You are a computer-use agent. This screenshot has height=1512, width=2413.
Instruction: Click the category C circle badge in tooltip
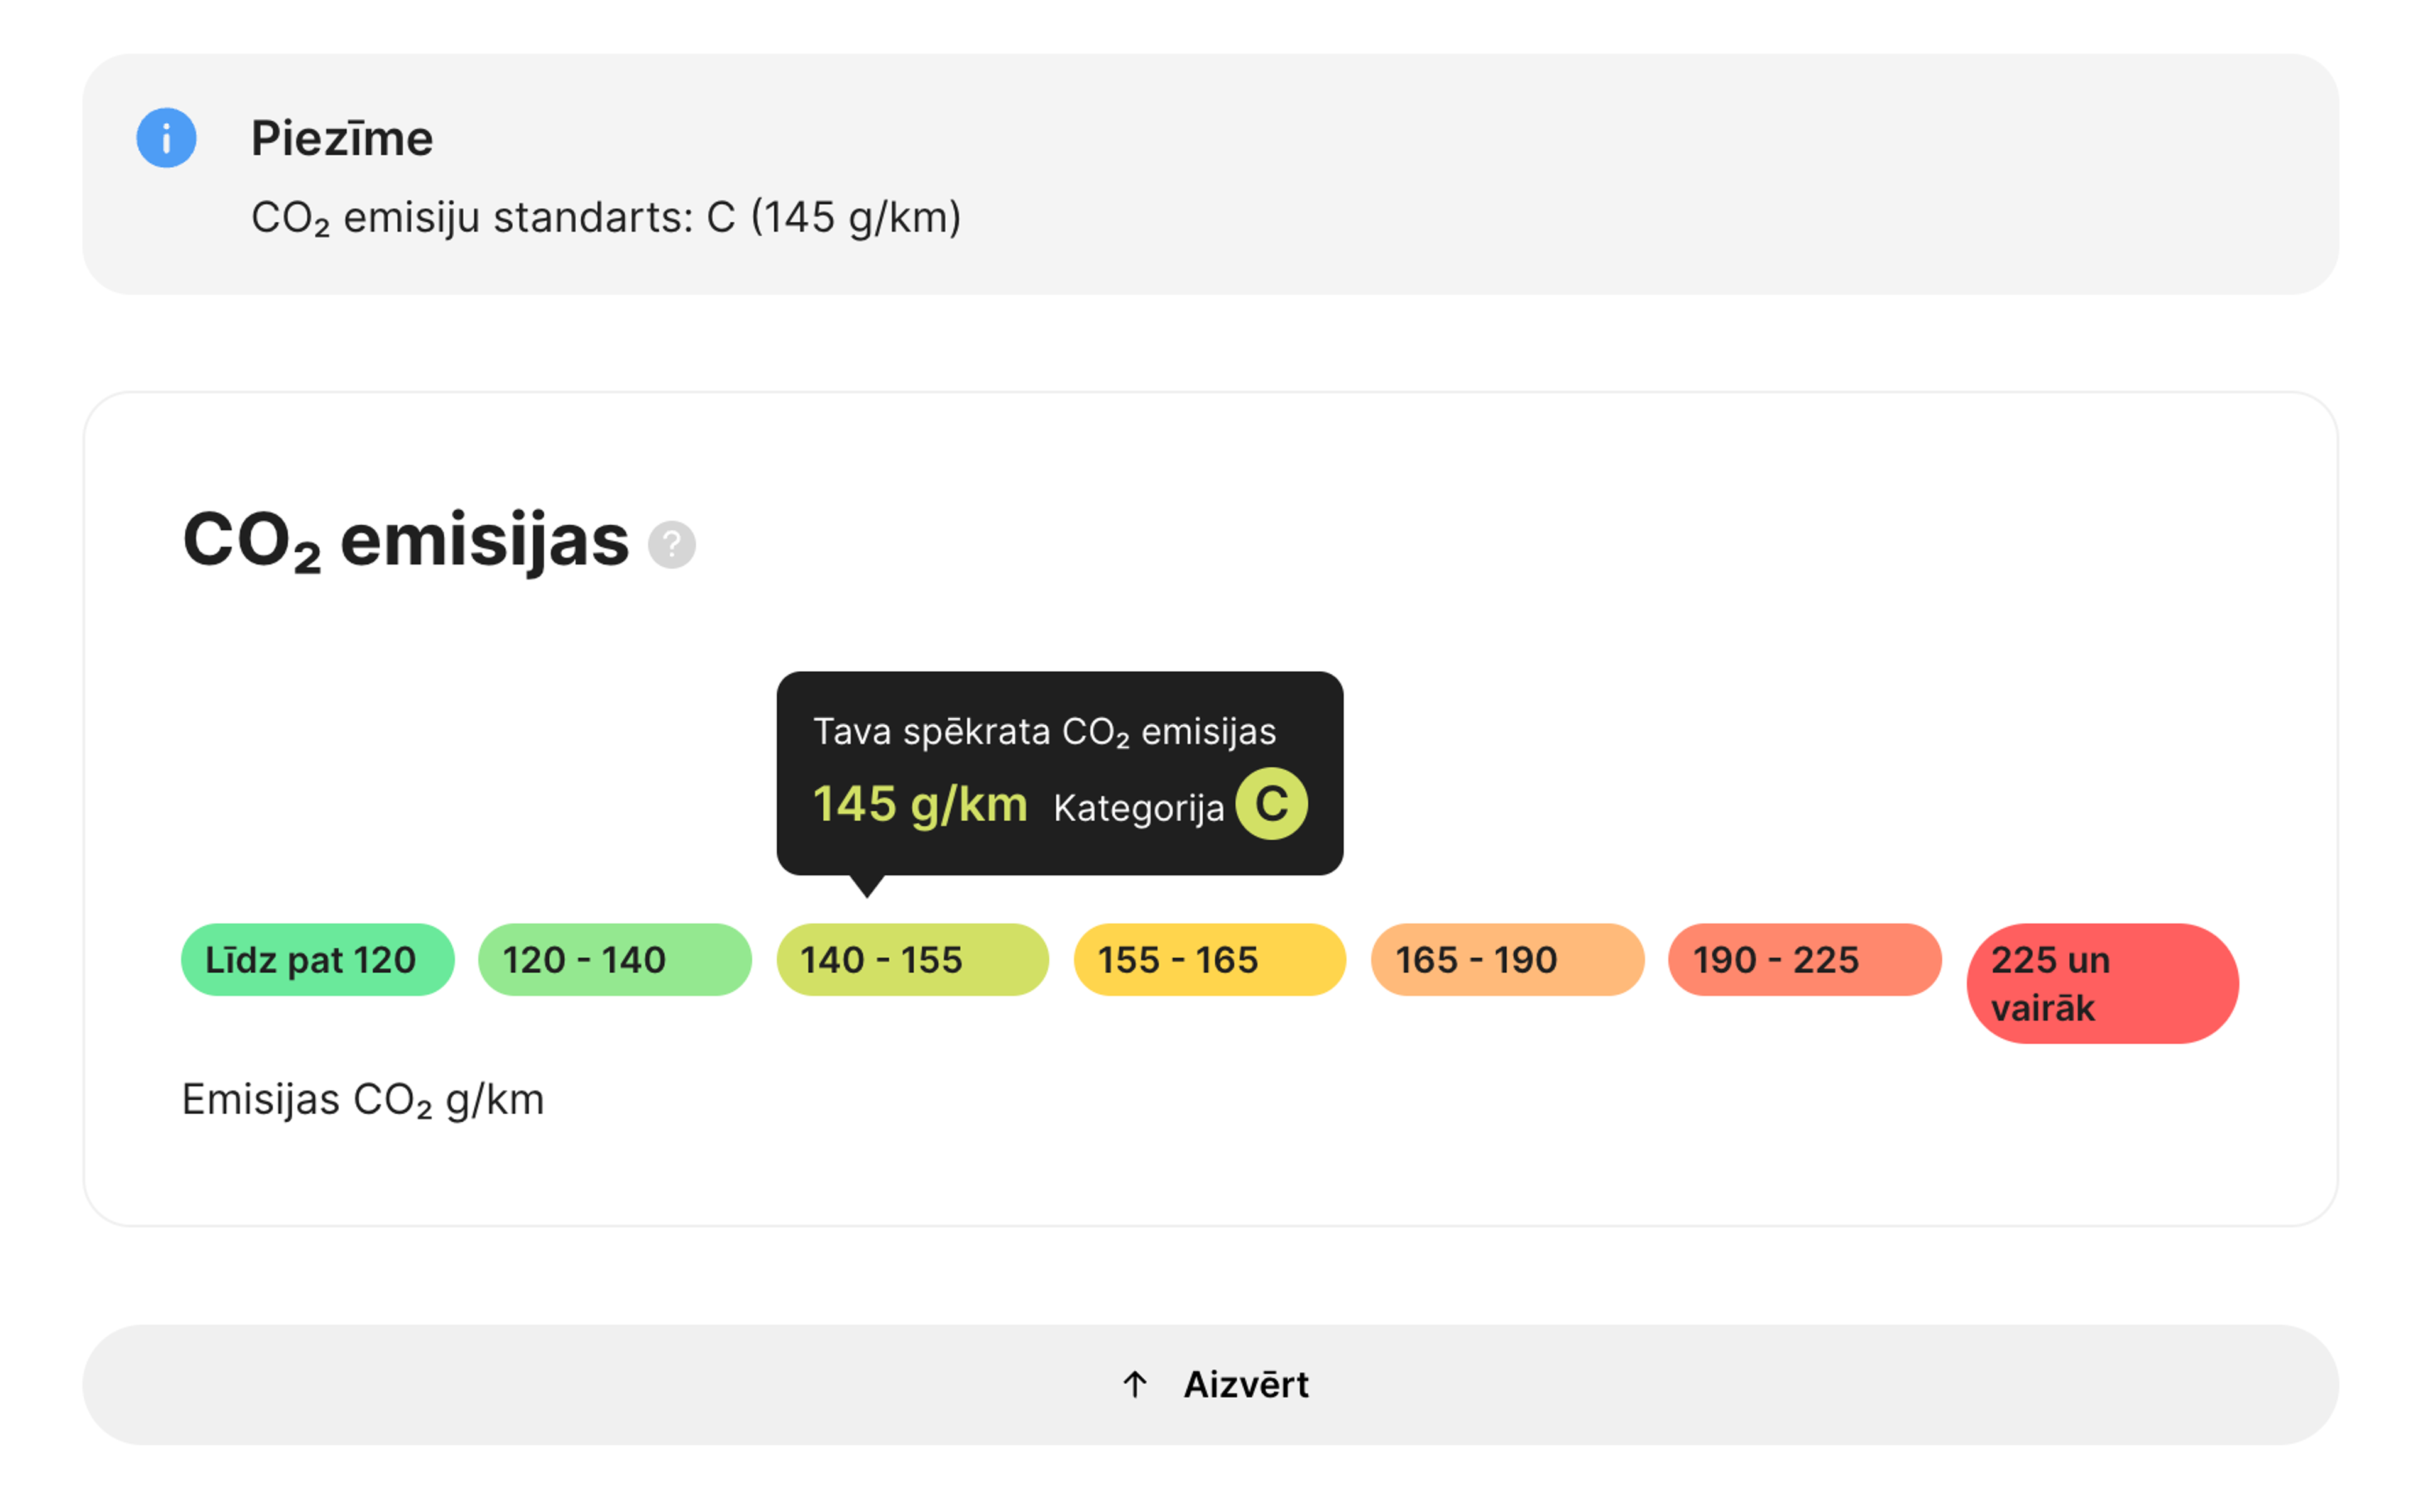pyautogui.click(x=1271, y=803)
